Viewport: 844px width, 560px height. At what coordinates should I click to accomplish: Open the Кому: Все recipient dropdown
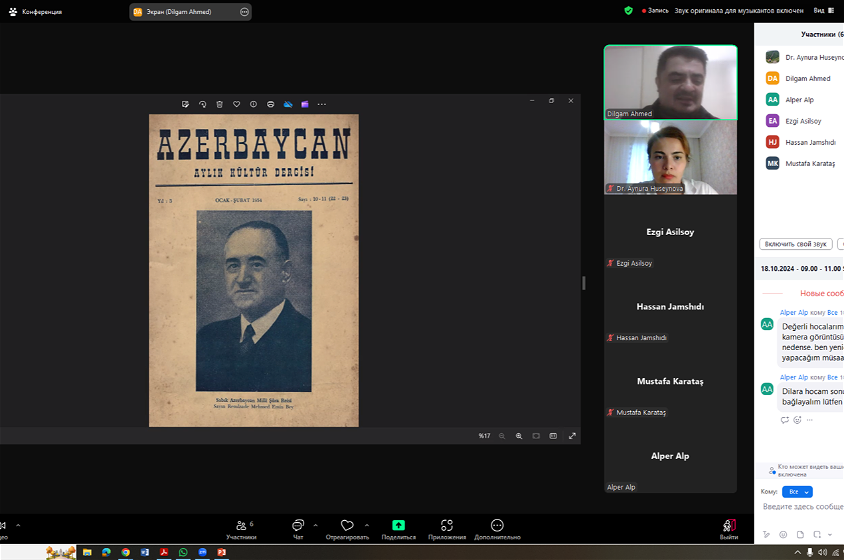pyautogui.click(x=797, y=492)
